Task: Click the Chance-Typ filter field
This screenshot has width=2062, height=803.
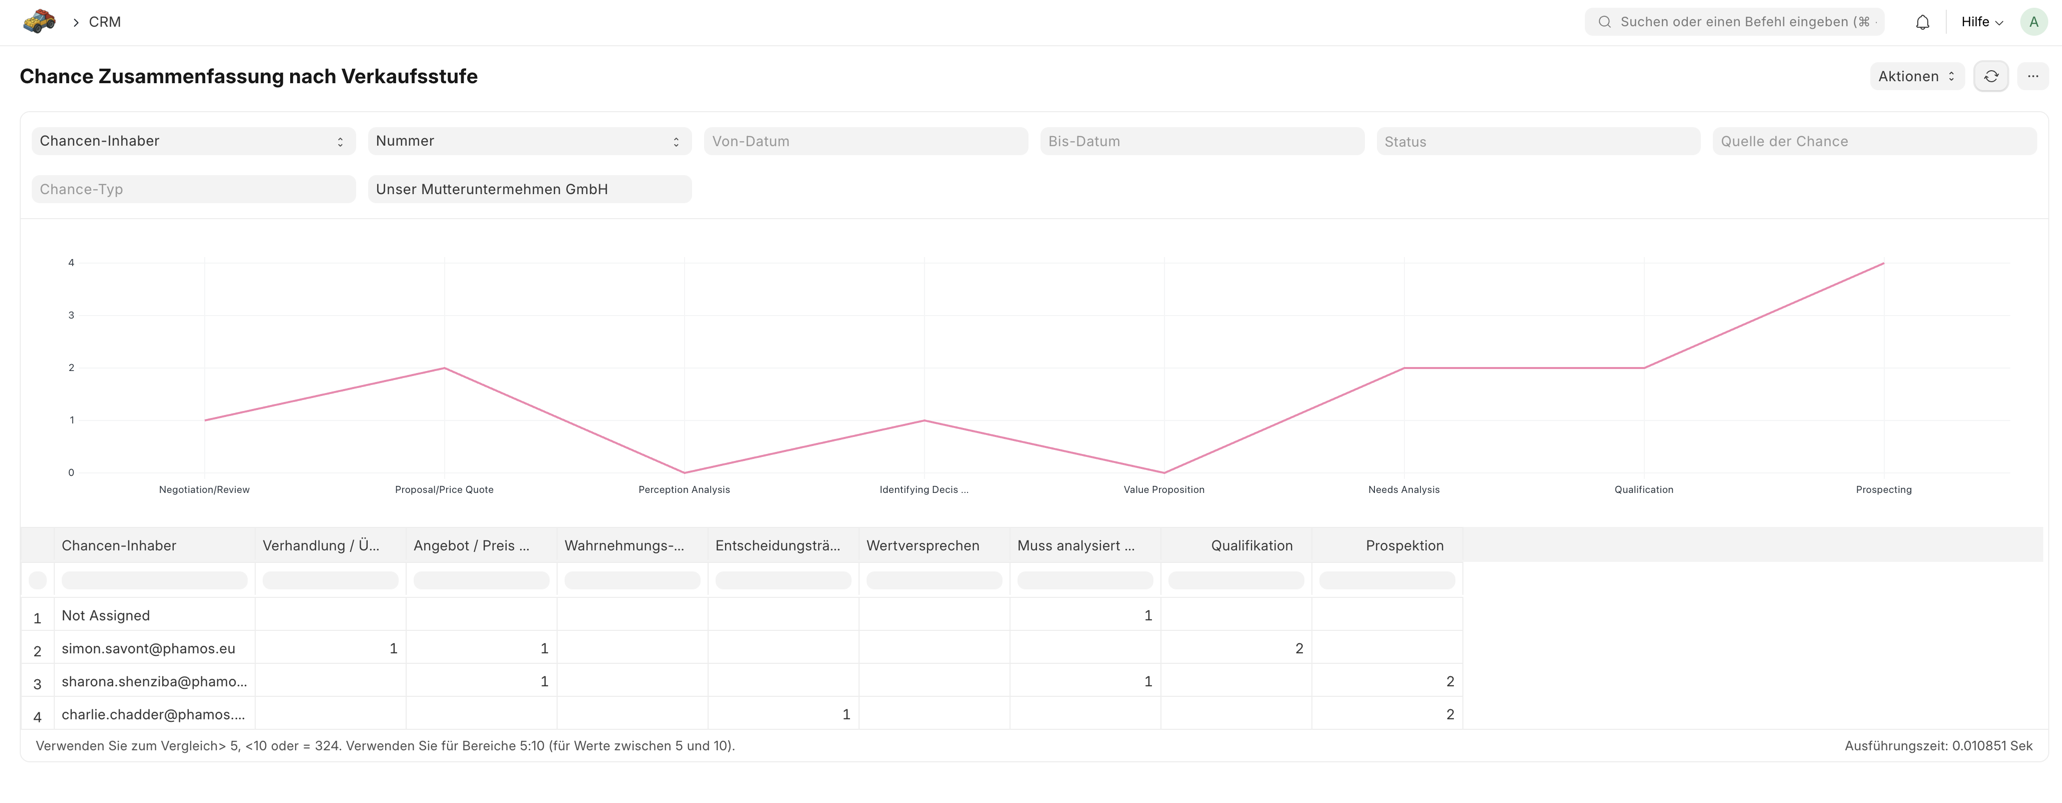Action: (193, 189)
